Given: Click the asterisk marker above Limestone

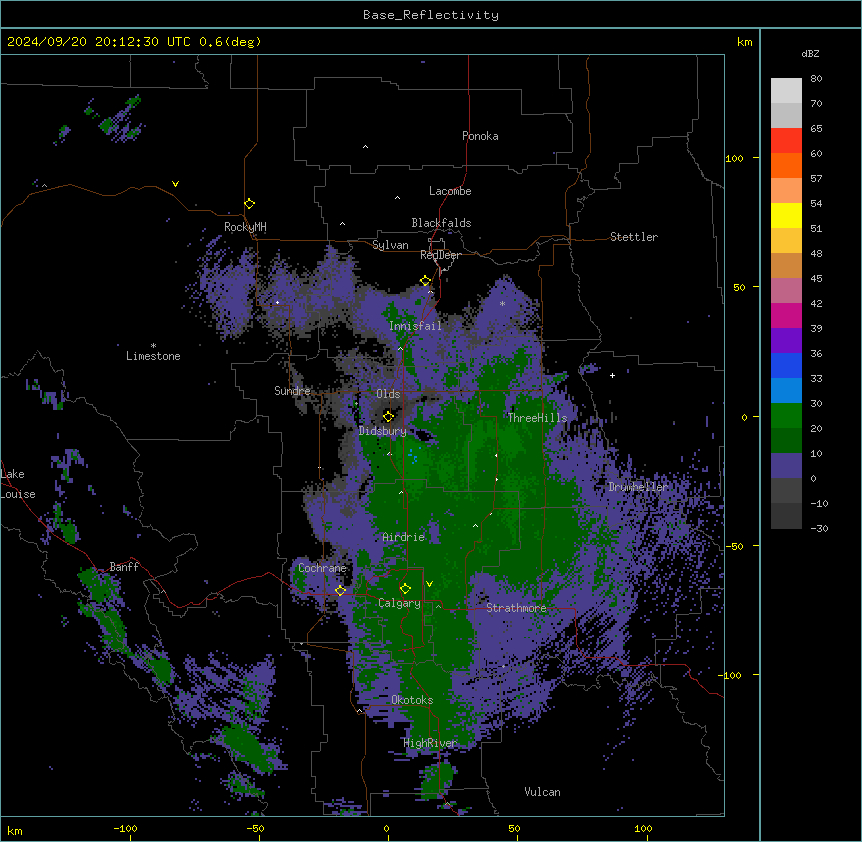Looking at the screenshot, I should point(153,346).
